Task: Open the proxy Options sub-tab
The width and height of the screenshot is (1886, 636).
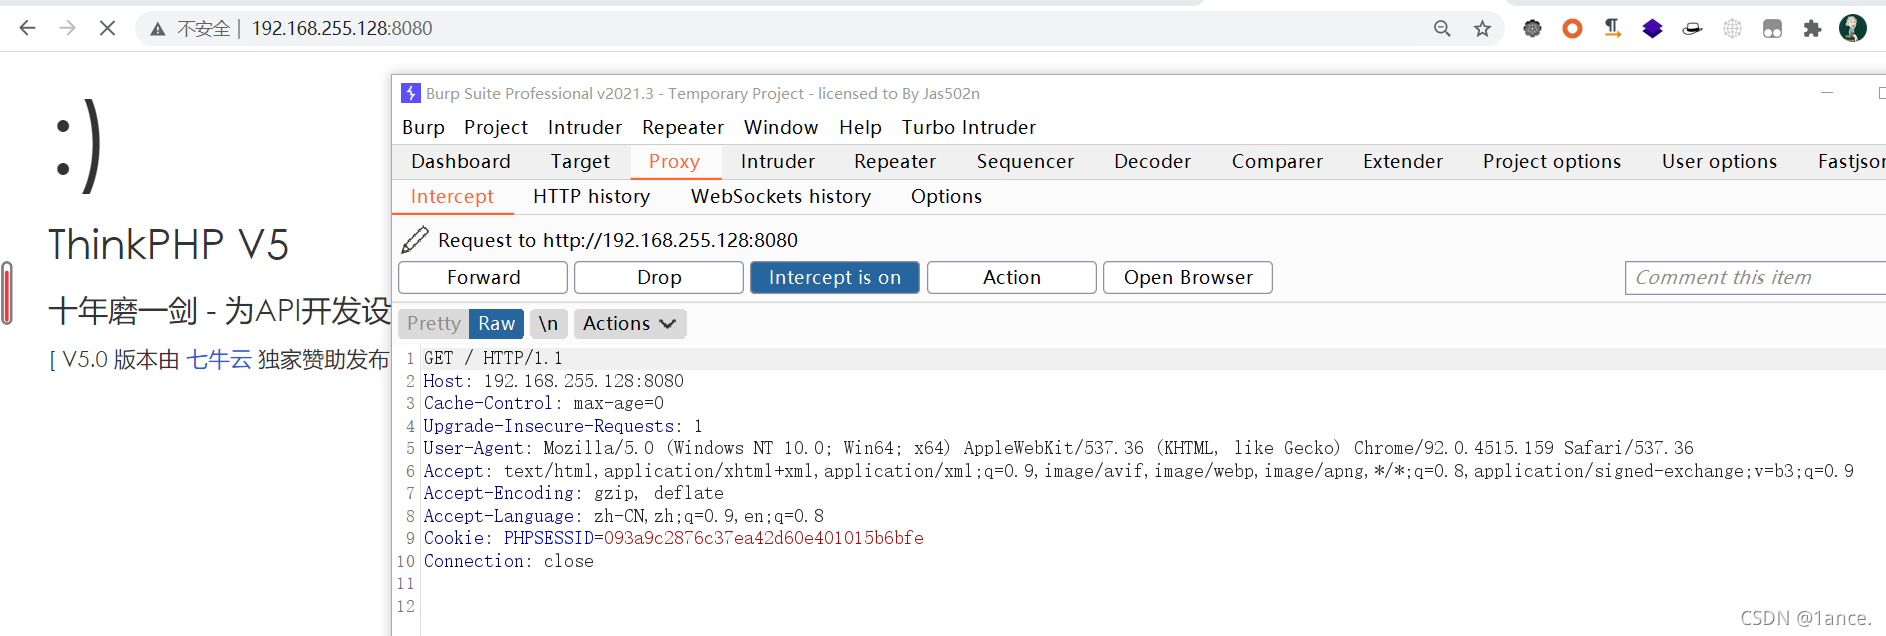Action: coord(946,196)
